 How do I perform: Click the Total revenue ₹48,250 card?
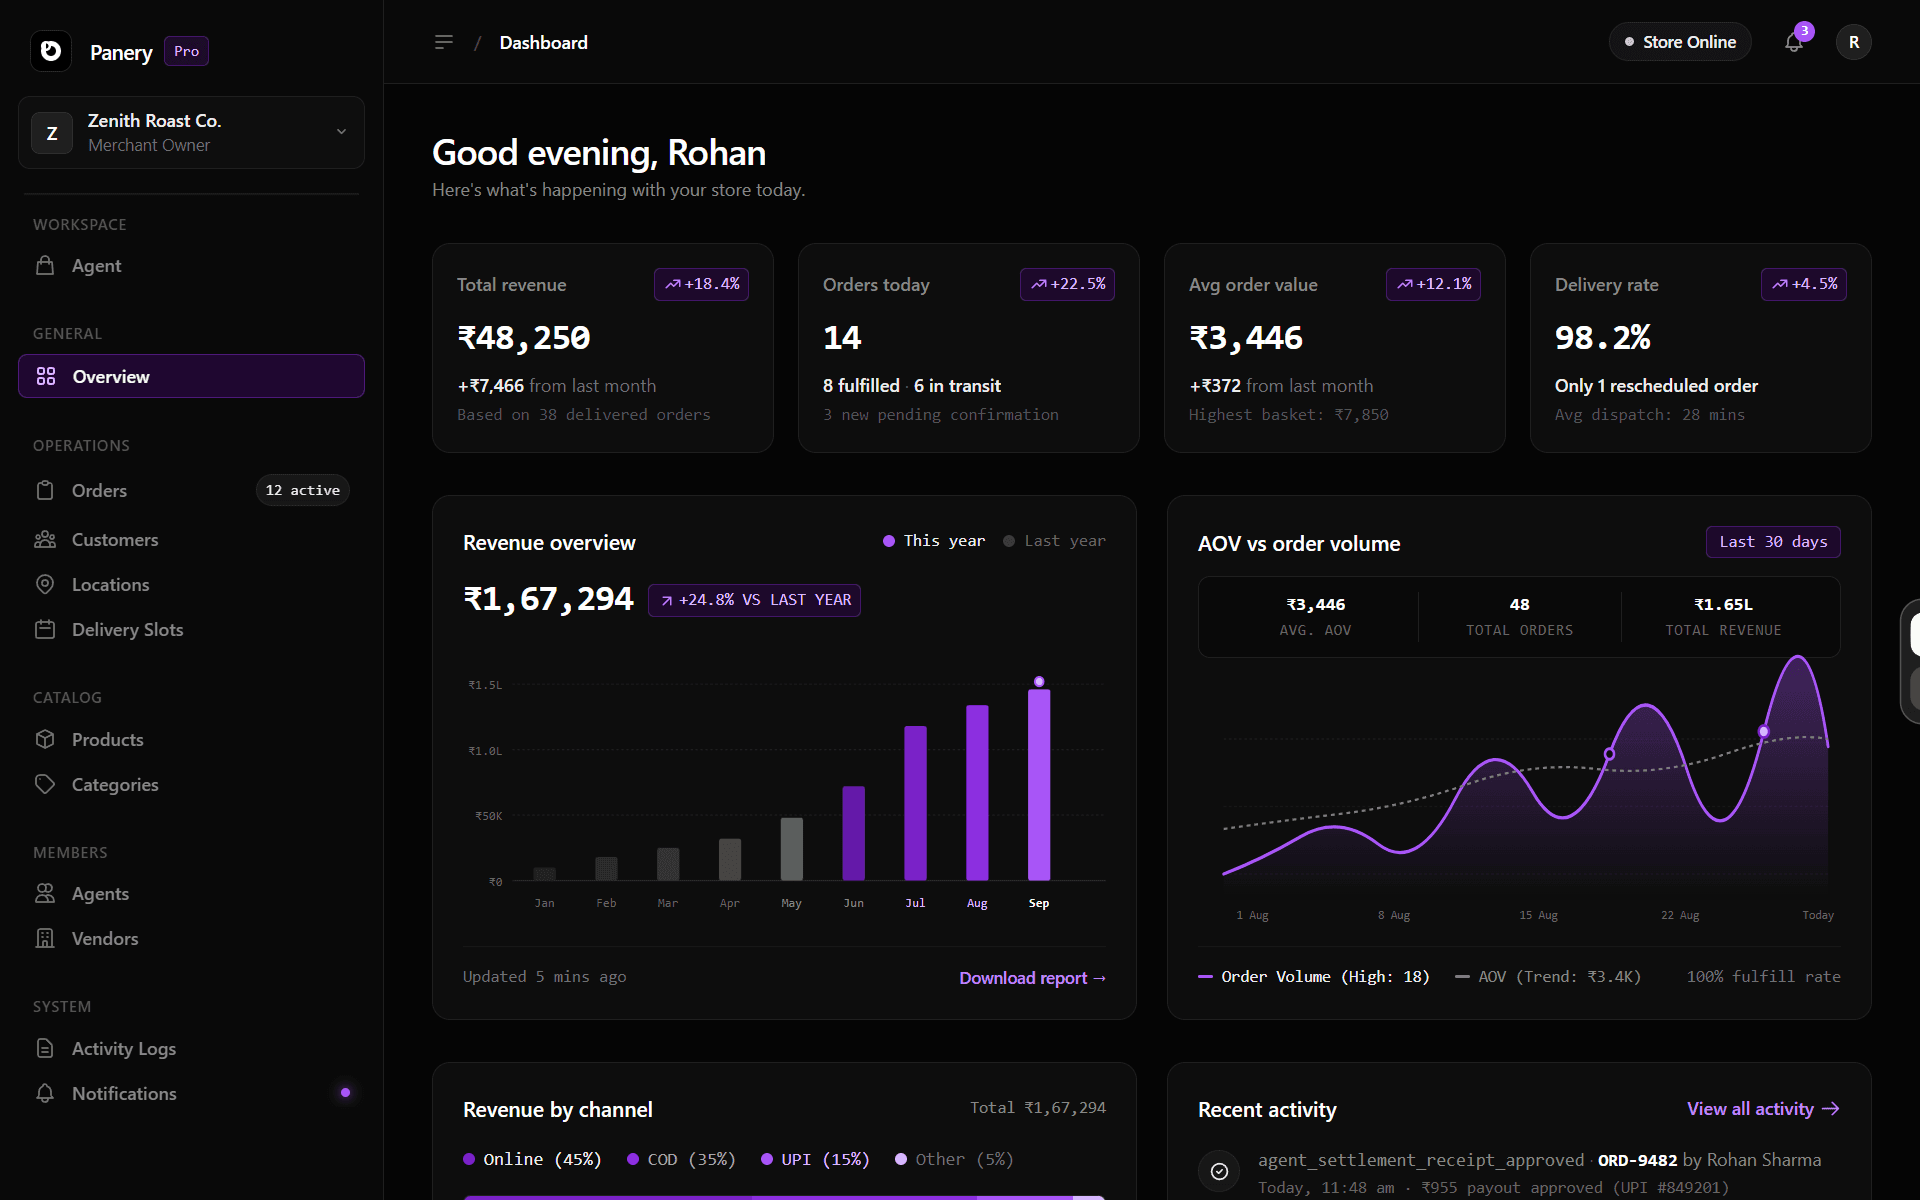pos(603,348)
